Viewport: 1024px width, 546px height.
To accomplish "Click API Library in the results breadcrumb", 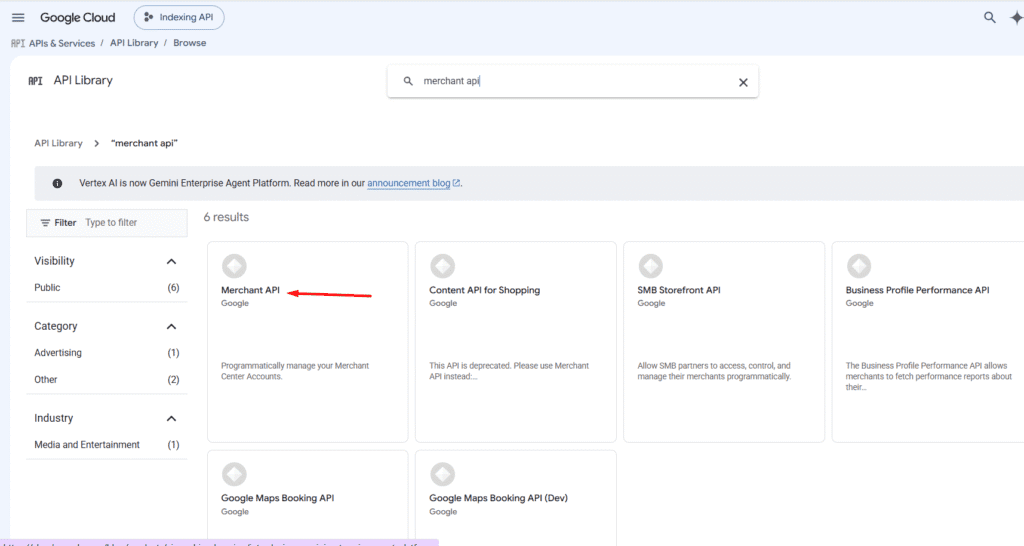I will (x=58, y=143).
